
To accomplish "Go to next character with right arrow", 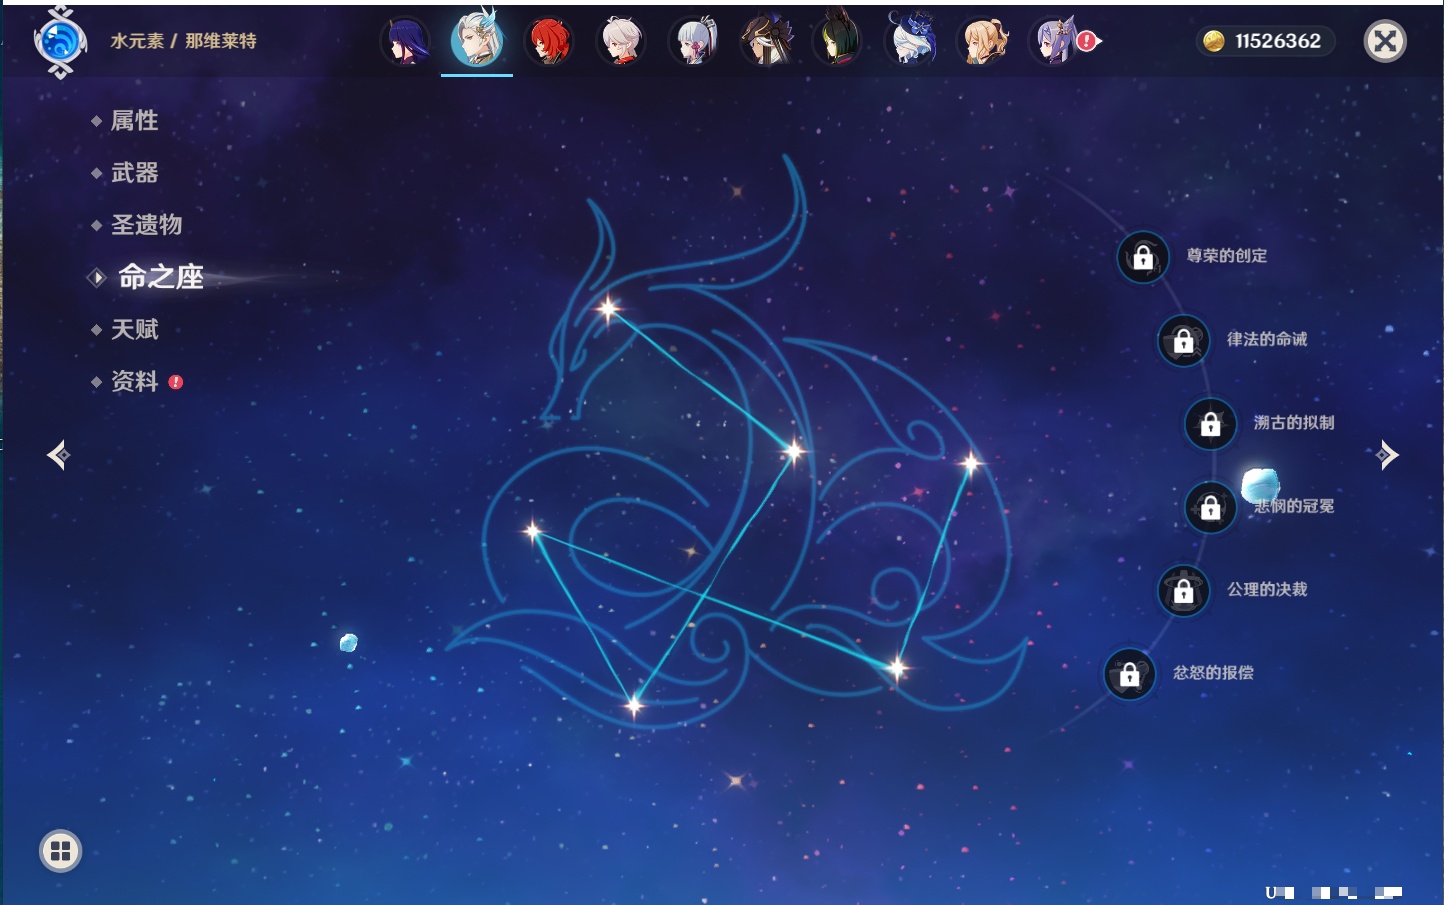I will coord(1387,455).
